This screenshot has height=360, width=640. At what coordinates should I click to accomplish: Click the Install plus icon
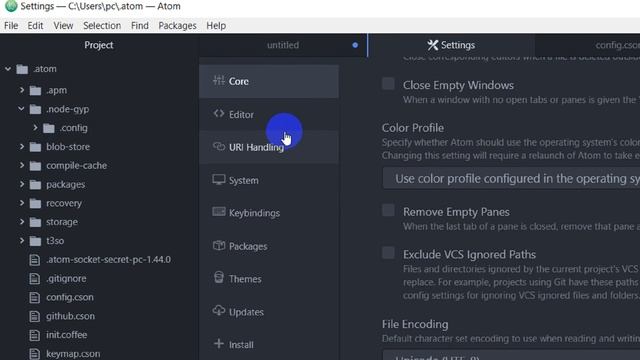[219, 344]
